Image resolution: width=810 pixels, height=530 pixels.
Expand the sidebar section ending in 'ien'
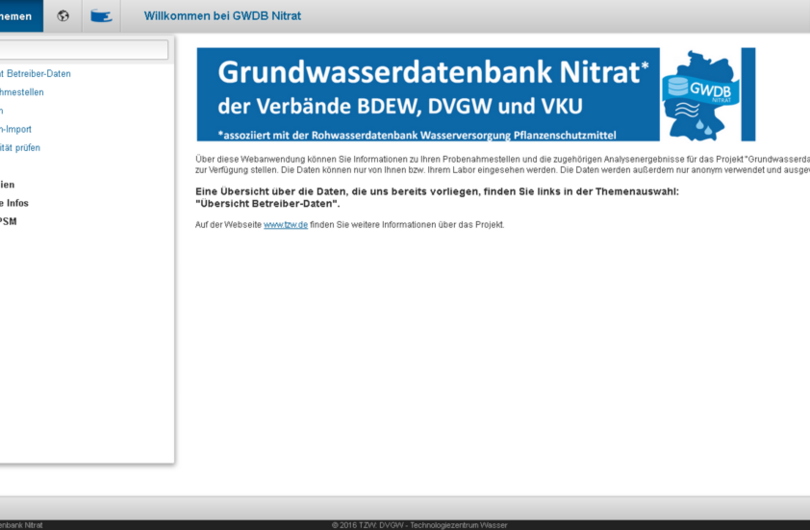[x=8, y=184]
